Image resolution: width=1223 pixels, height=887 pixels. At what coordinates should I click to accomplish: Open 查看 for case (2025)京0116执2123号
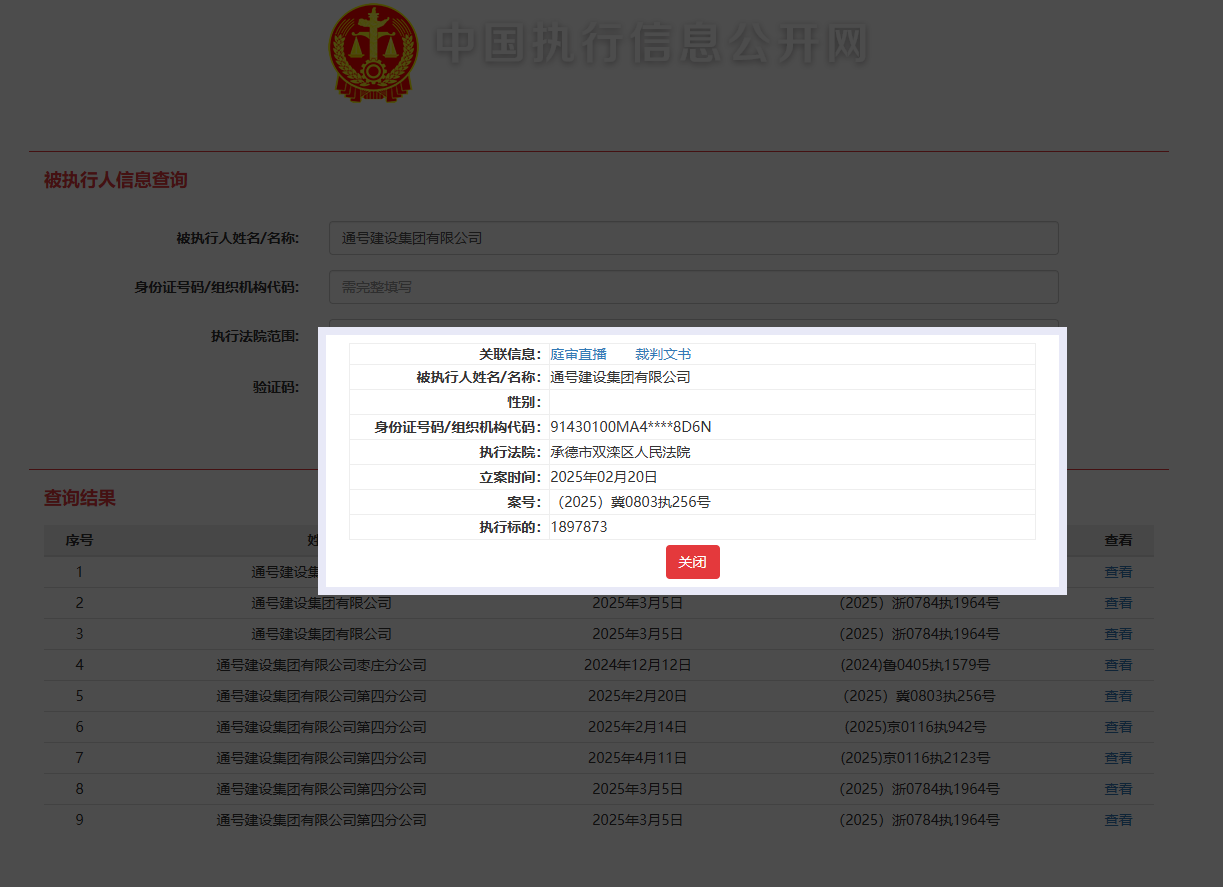pos(1118,758)
